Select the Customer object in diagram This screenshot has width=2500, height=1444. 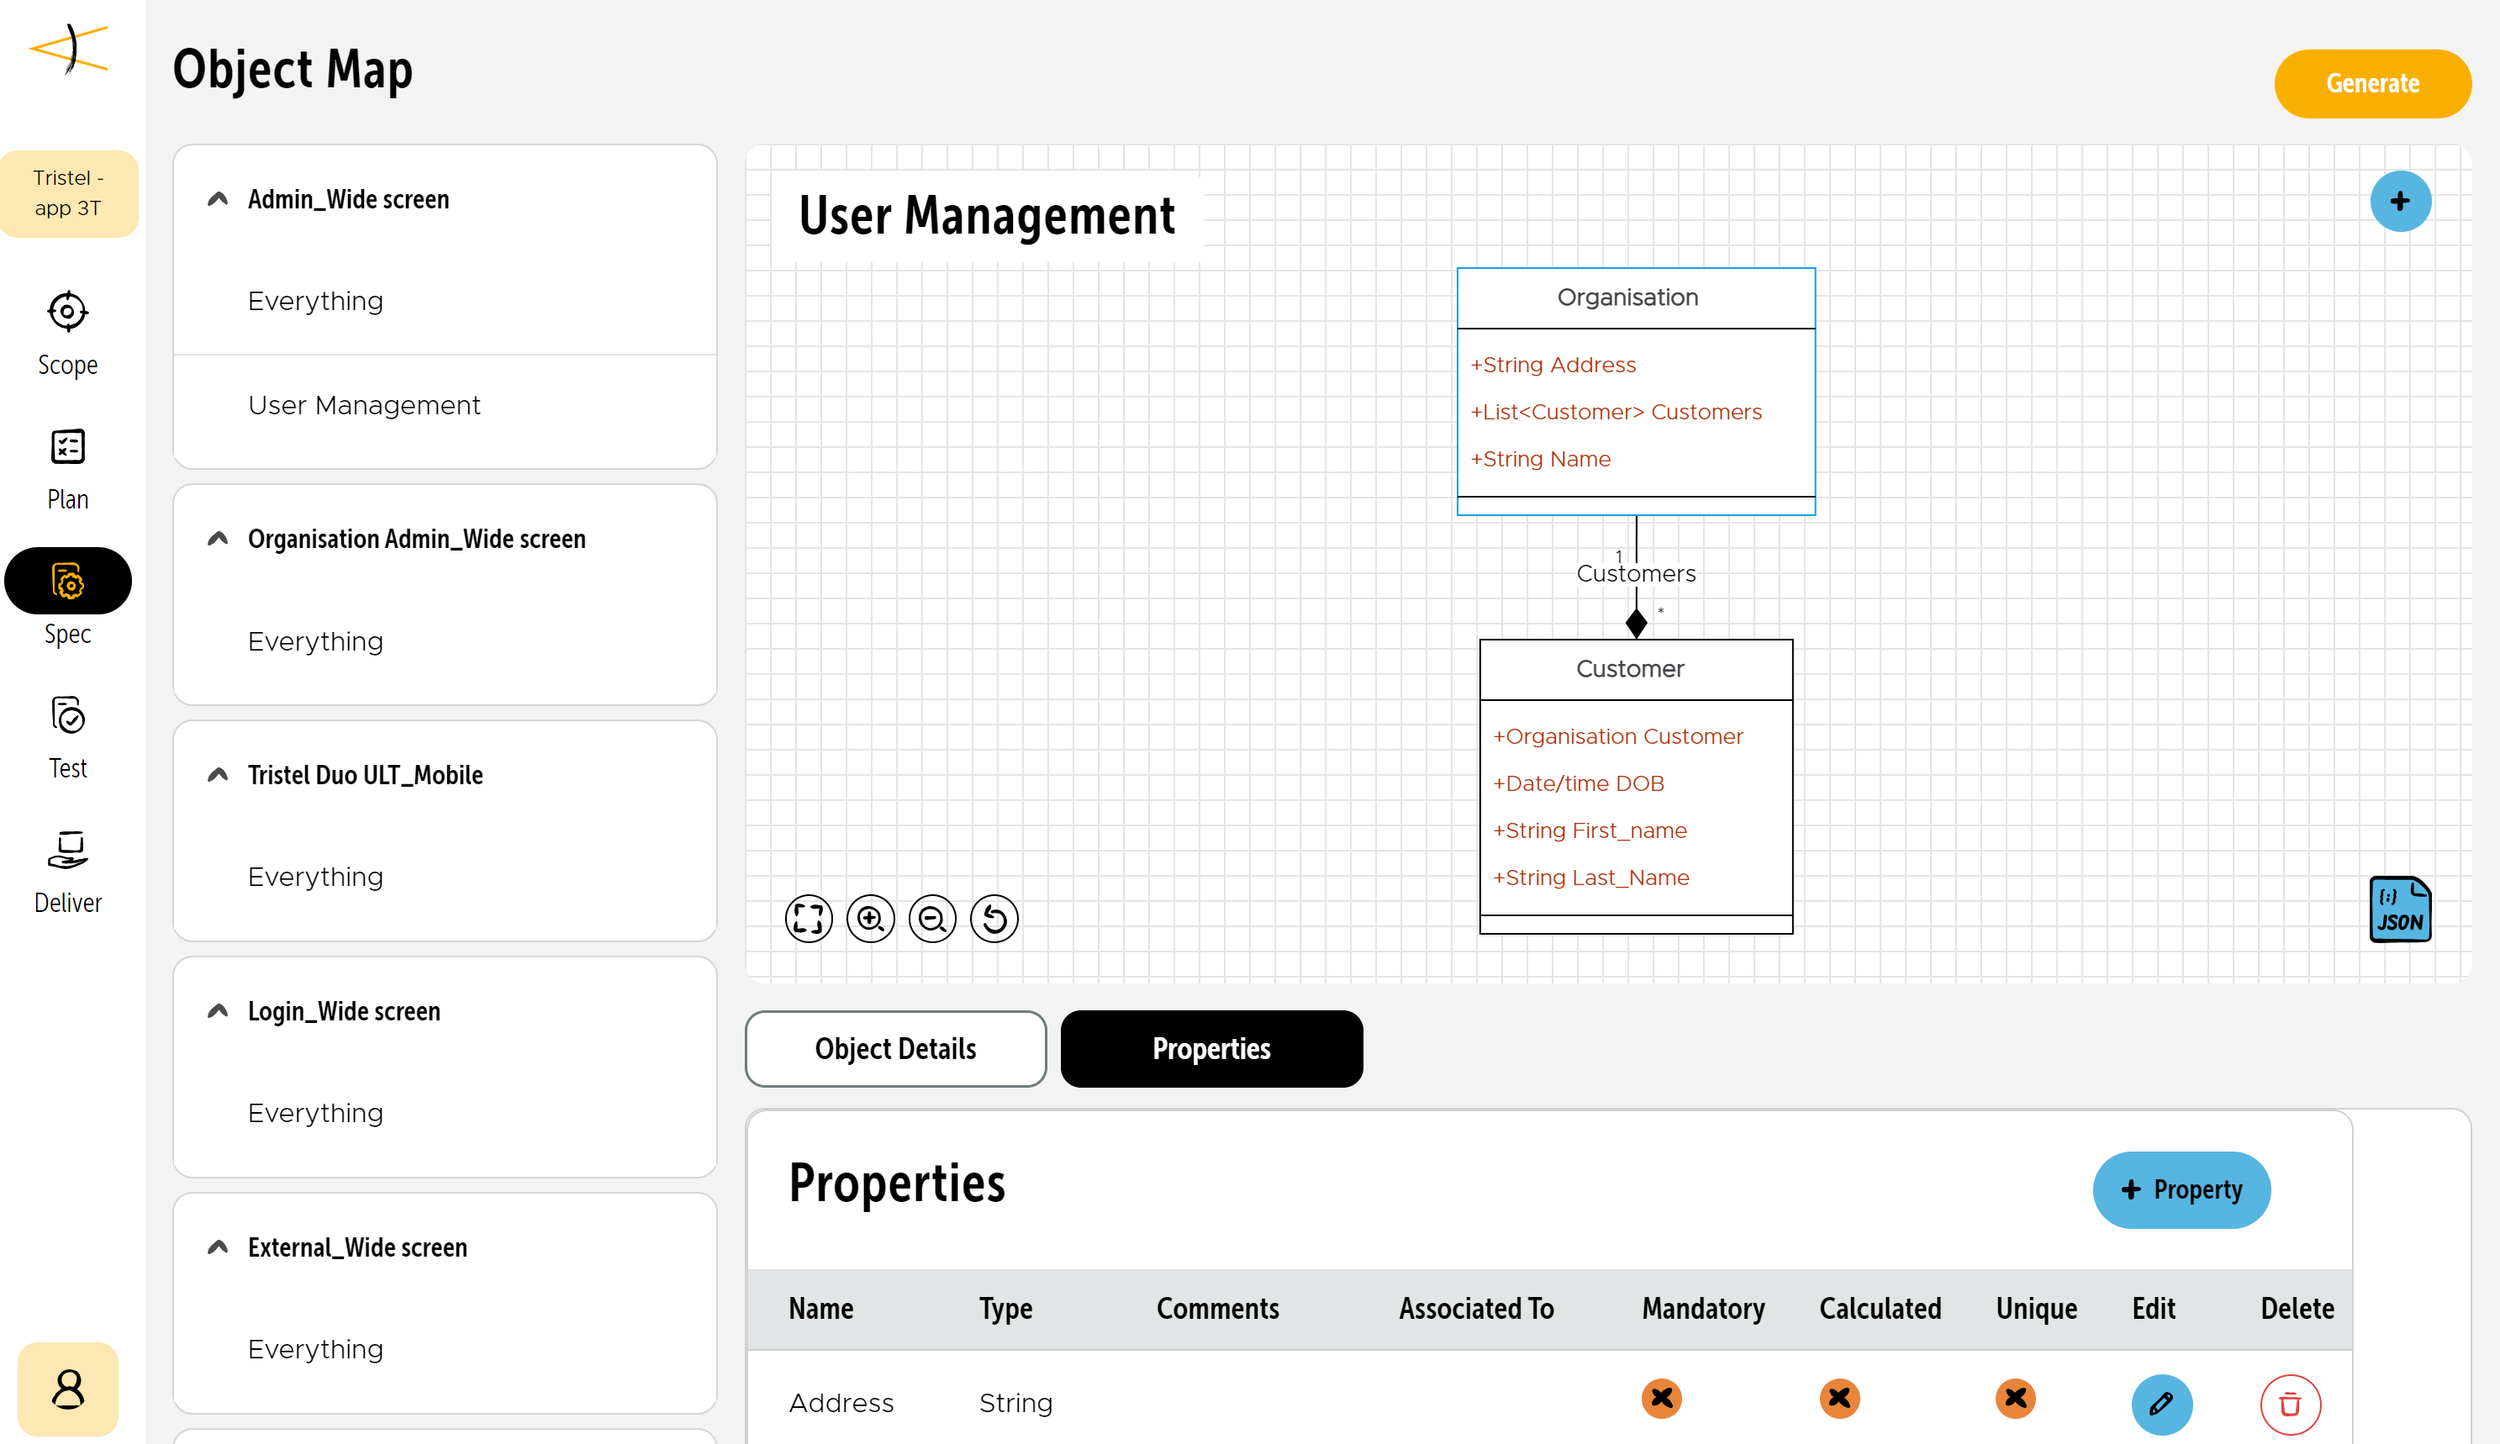point(1630,669)
